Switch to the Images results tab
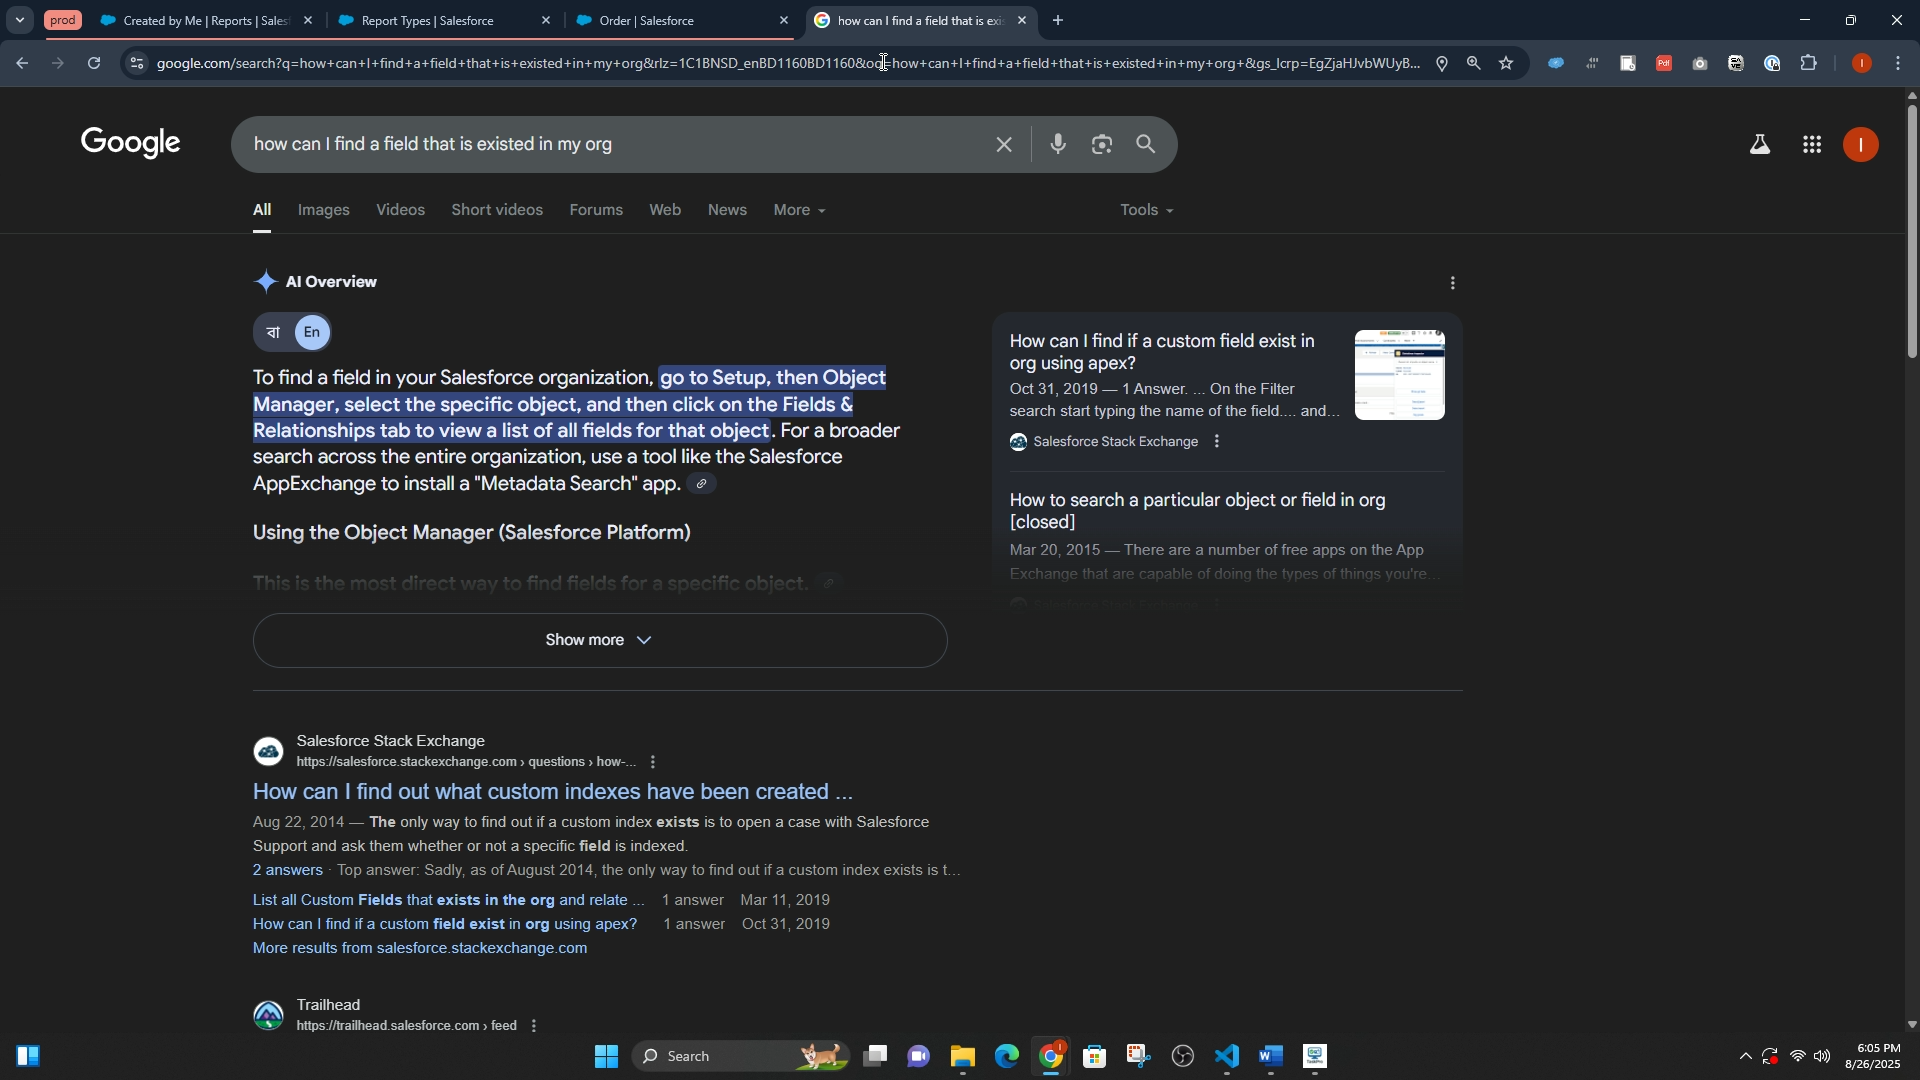 pyautogui.click(x=323, y=210)
